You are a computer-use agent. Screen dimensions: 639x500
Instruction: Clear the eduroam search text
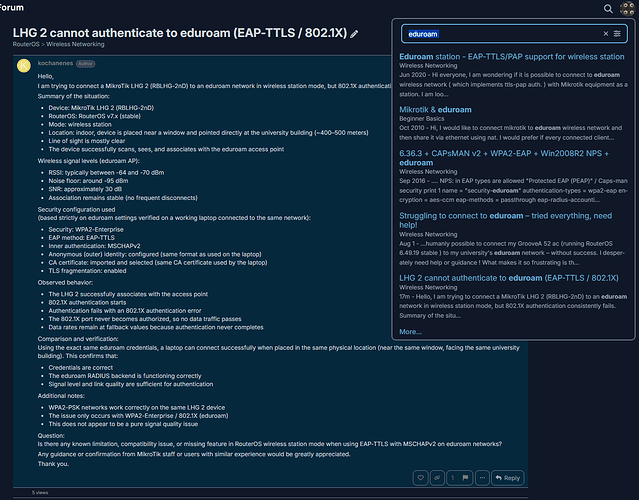point(606,34)
